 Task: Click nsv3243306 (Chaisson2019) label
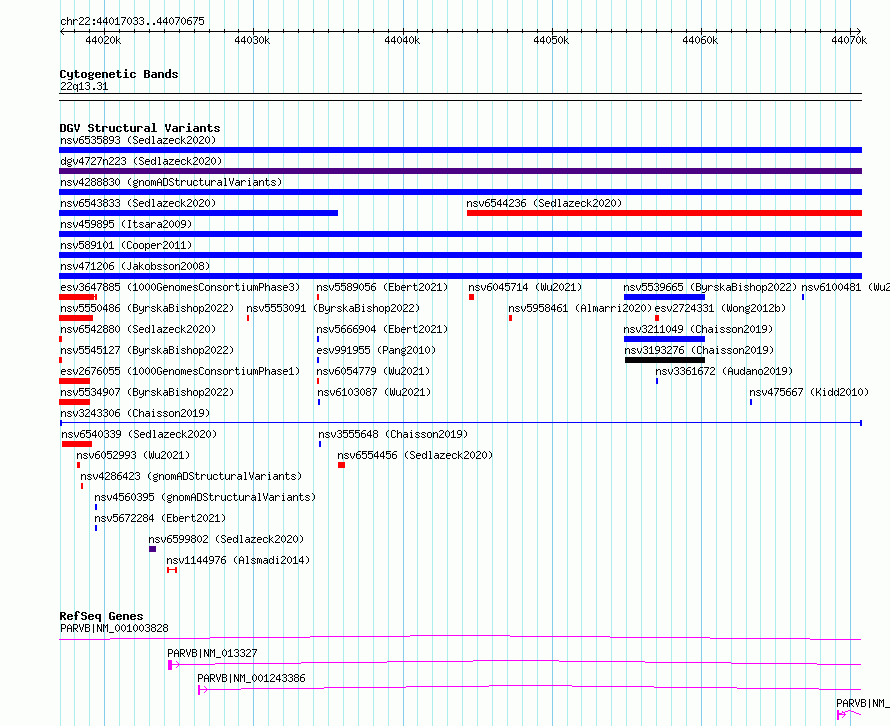pyautogui.click(x=135, y=413)
